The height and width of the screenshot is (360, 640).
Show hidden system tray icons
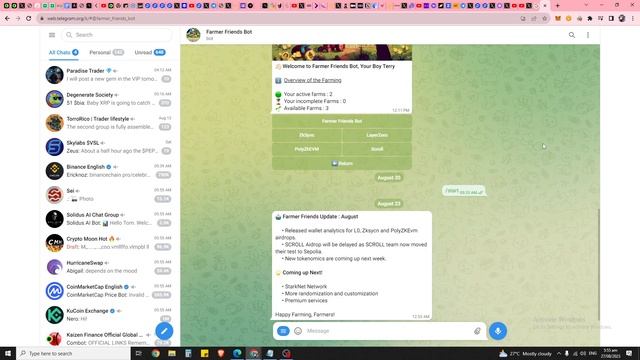pyautogui.click(x=558, y=353)
